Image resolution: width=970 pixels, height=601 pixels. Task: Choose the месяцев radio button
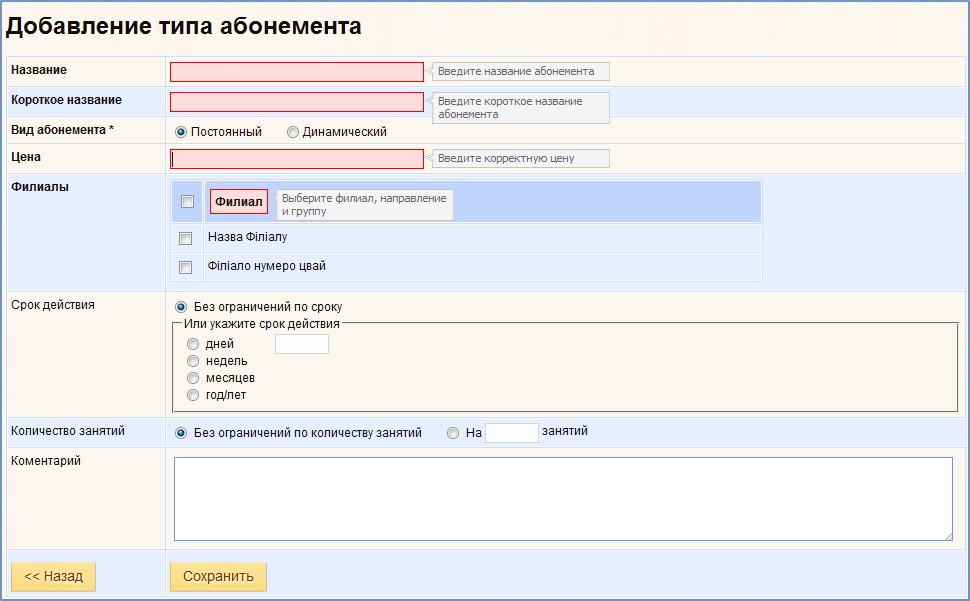click(193, 378)
